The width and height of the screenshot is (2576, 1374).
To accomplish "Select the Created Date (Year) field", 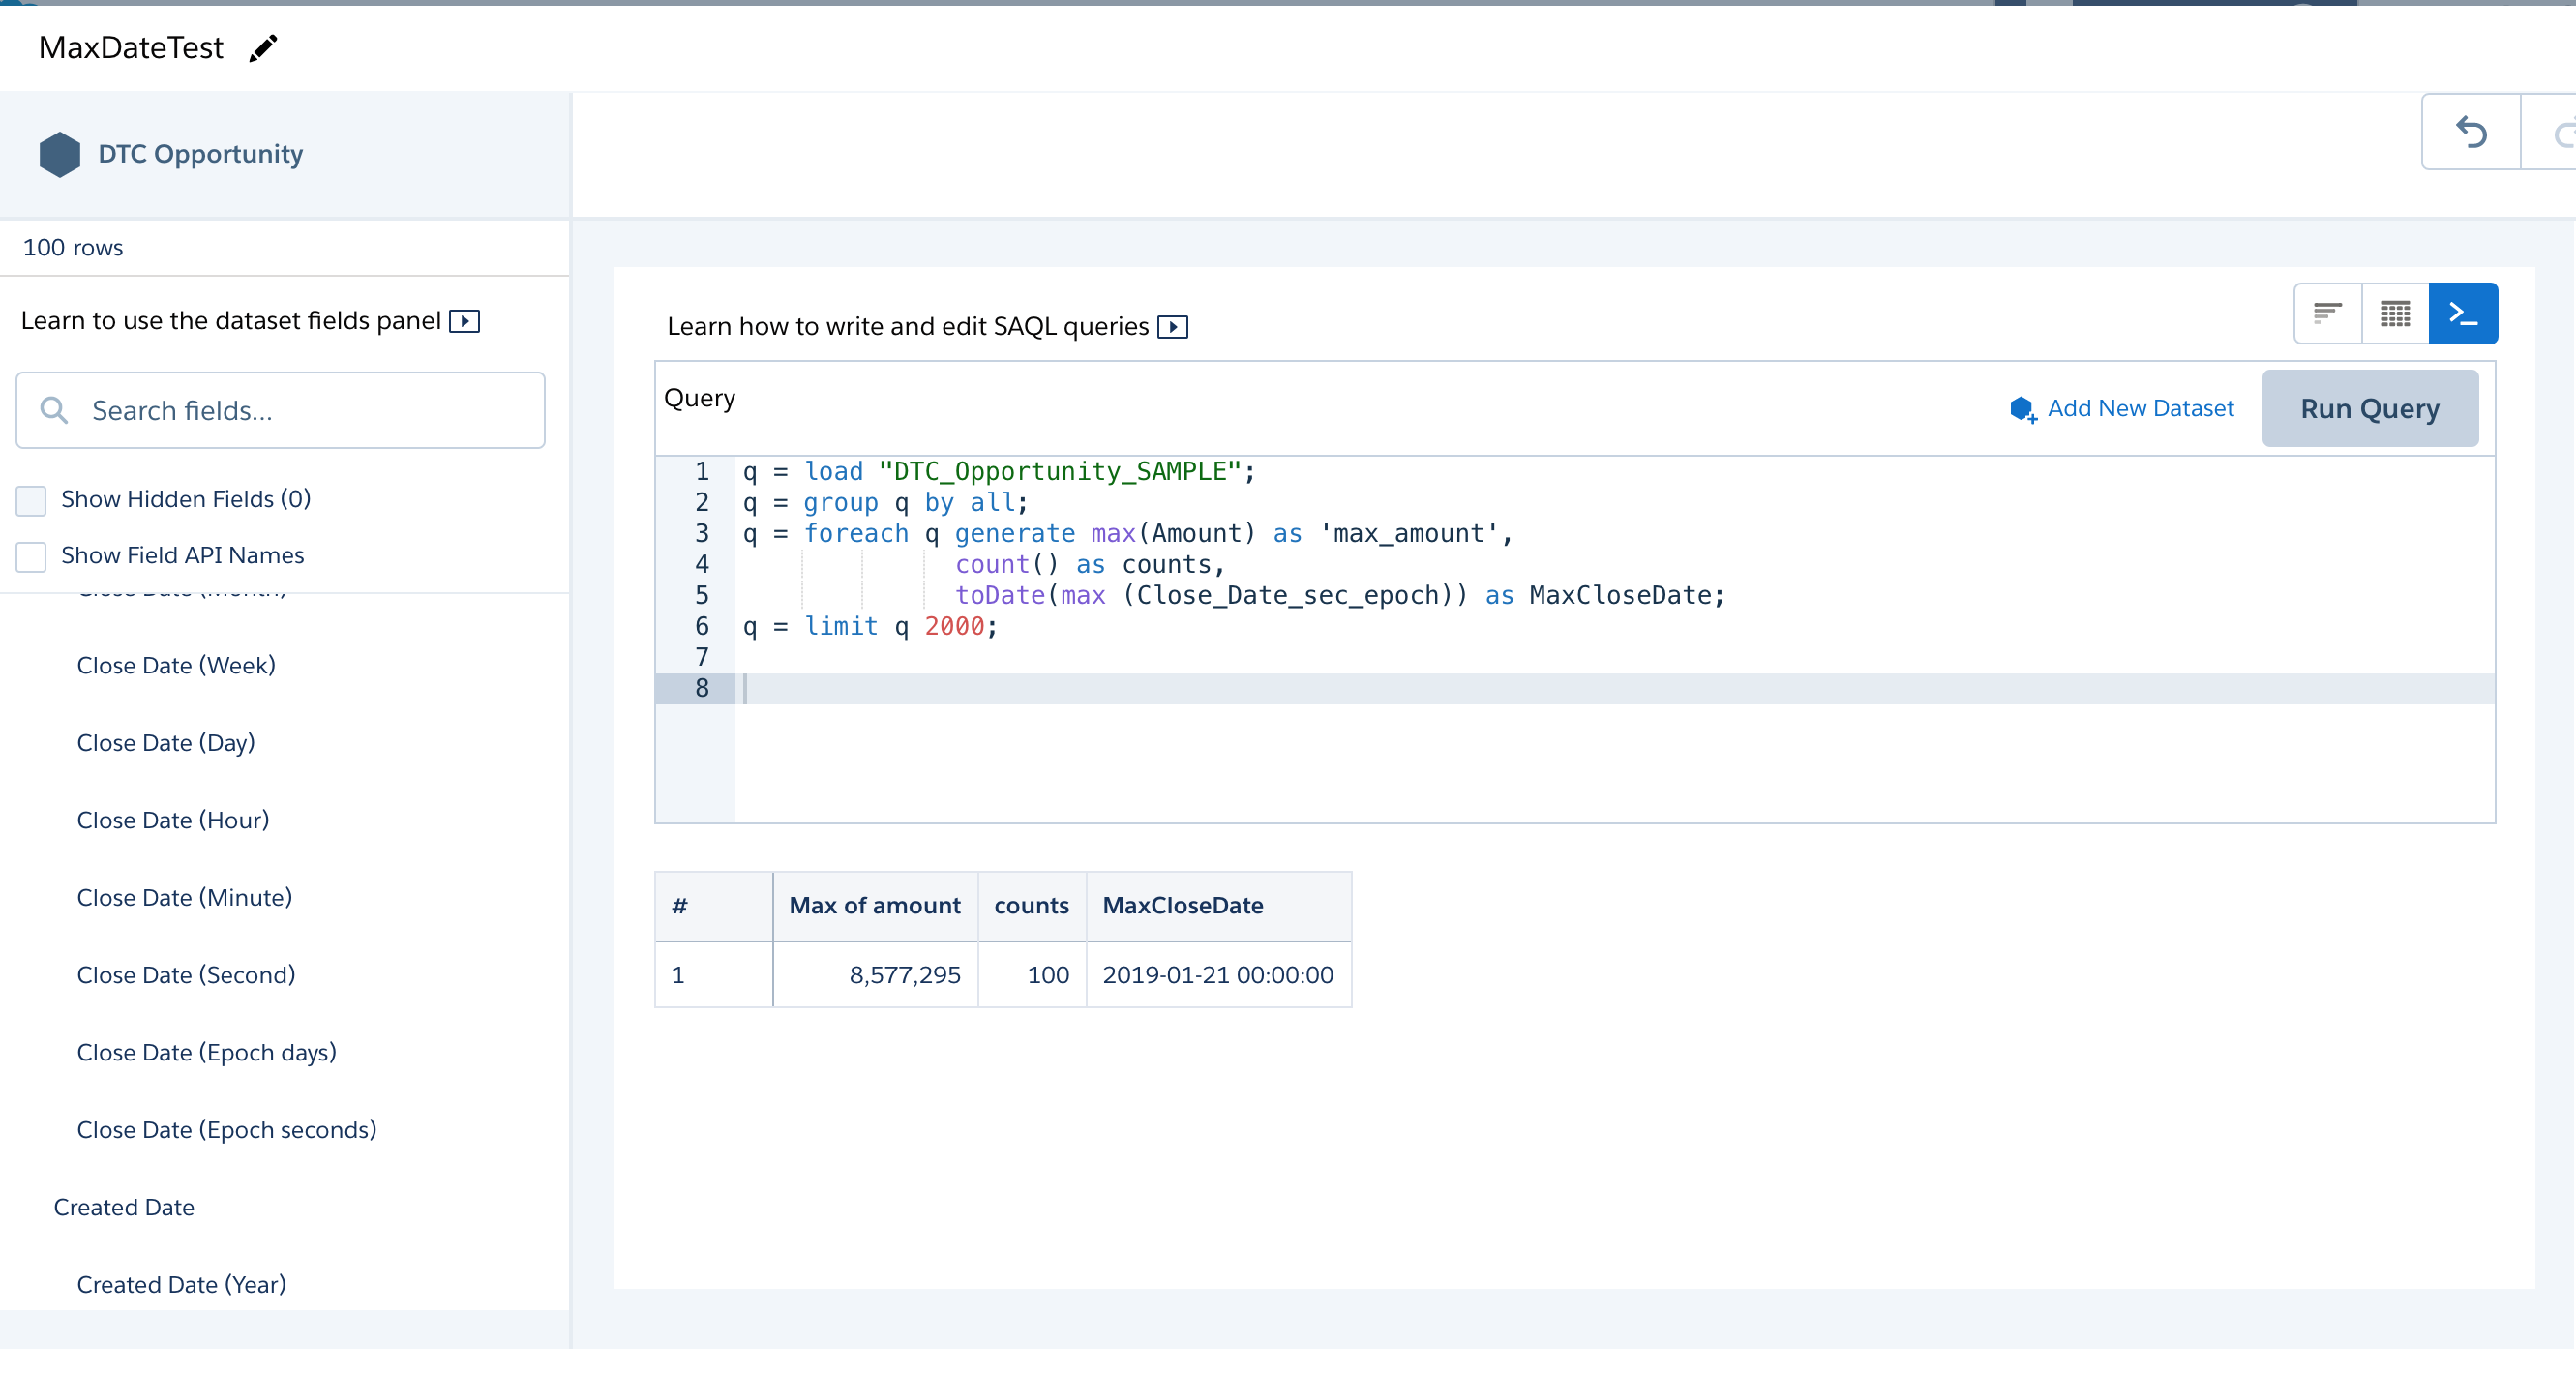I will [x=182, y=1284].
